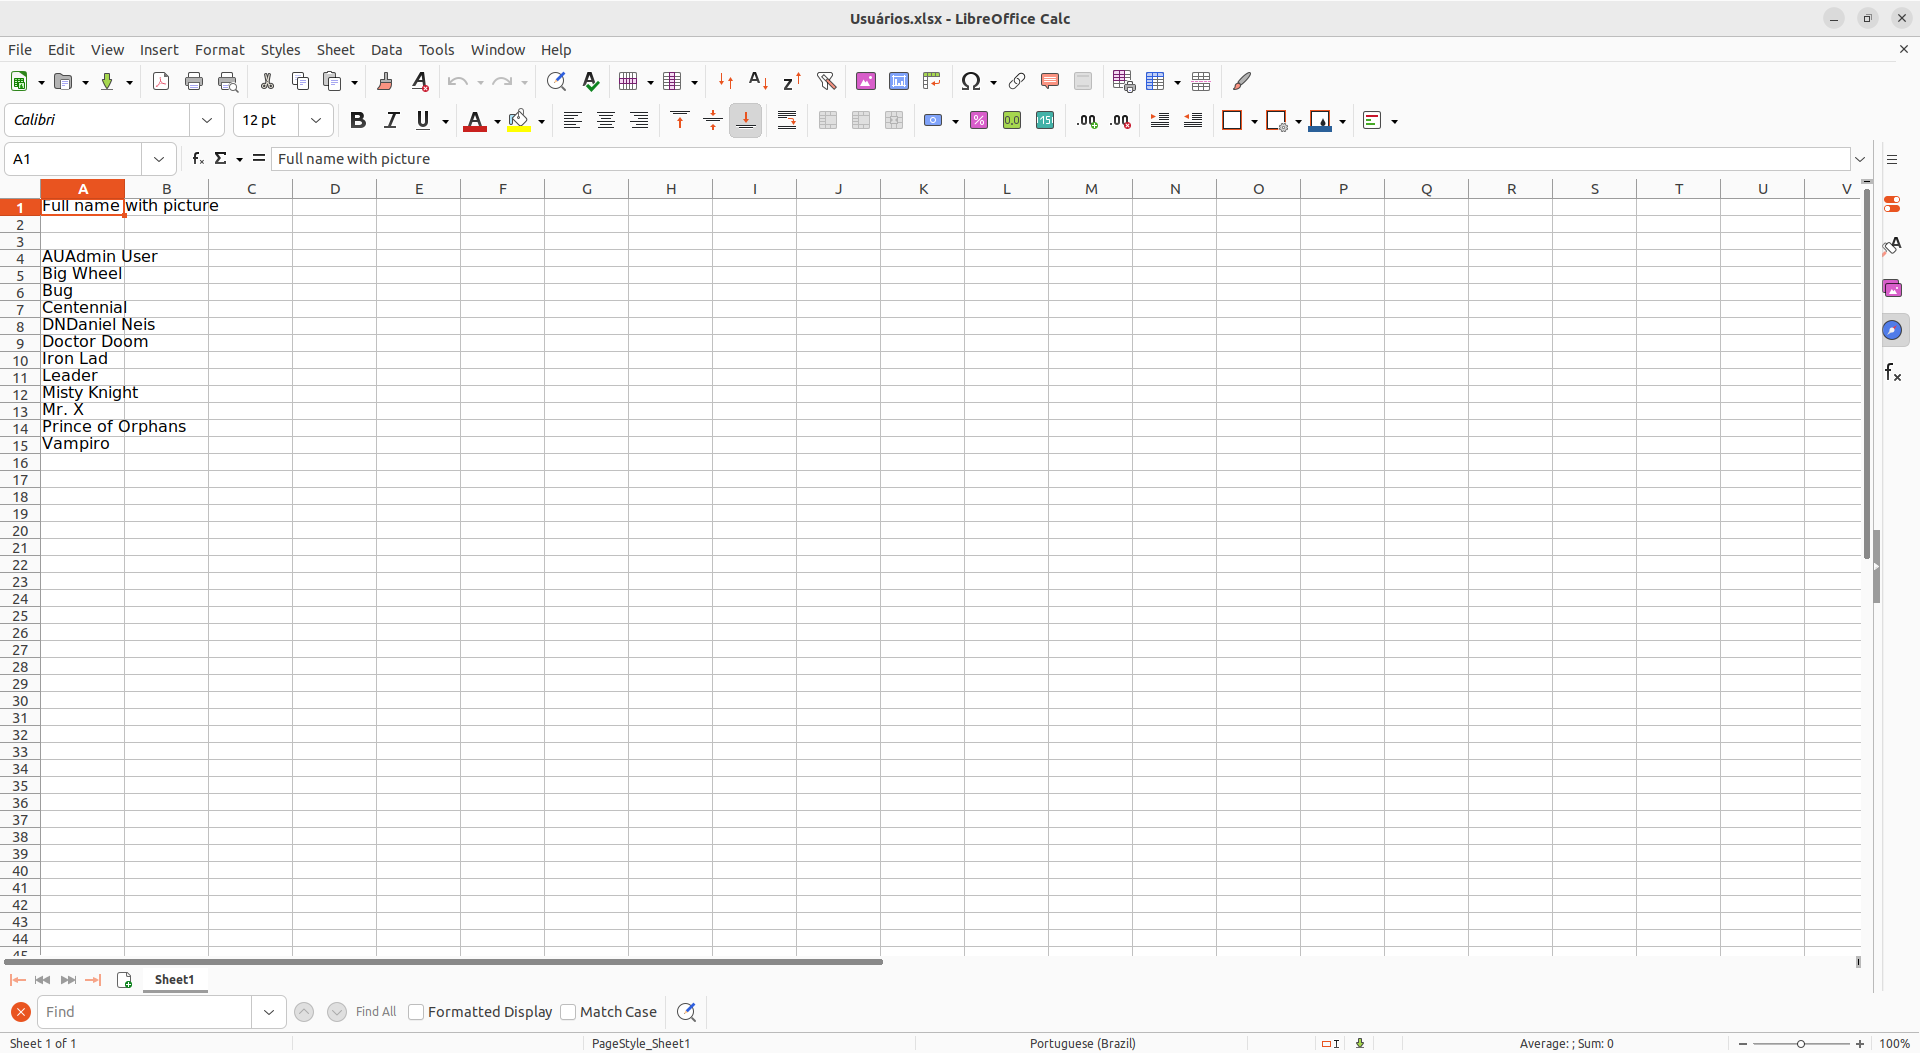1920x1053 pixels.
Task: Open the Font Color dropdown arrow
Action: (x=497, y=122)
